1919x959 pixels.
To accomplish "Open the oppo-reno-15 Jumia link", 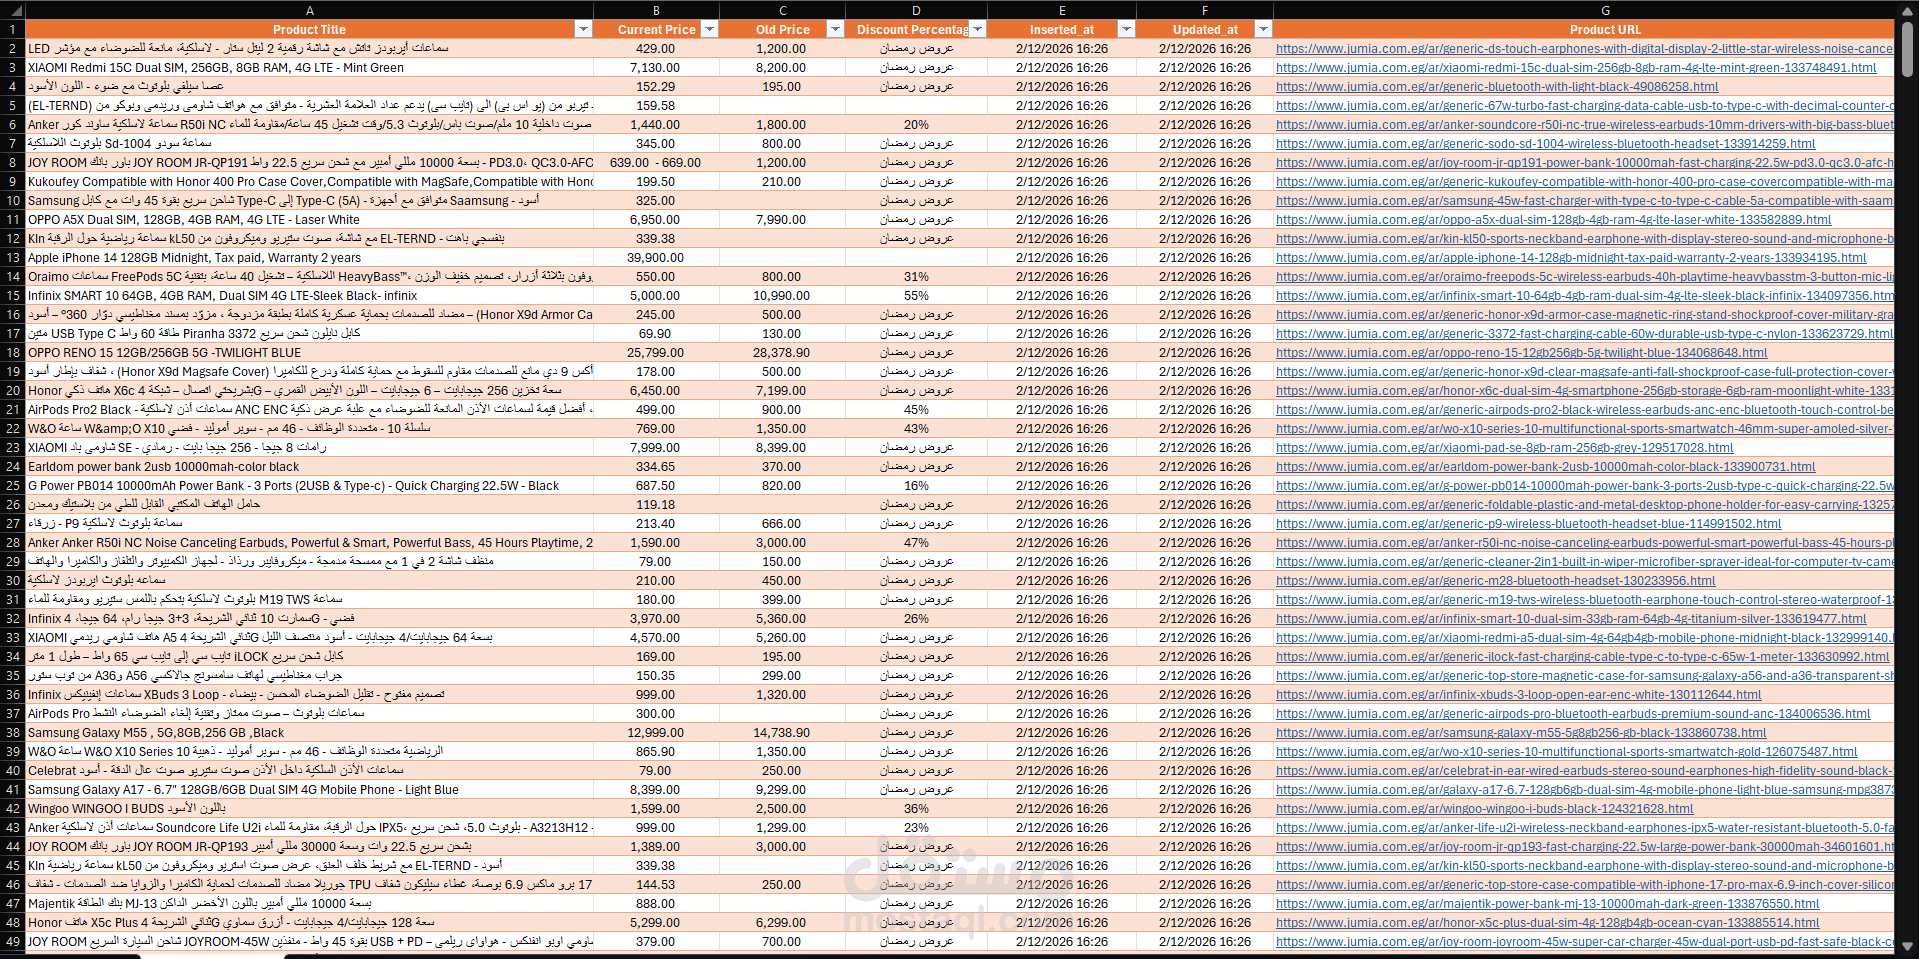I will pos(1521,353).
